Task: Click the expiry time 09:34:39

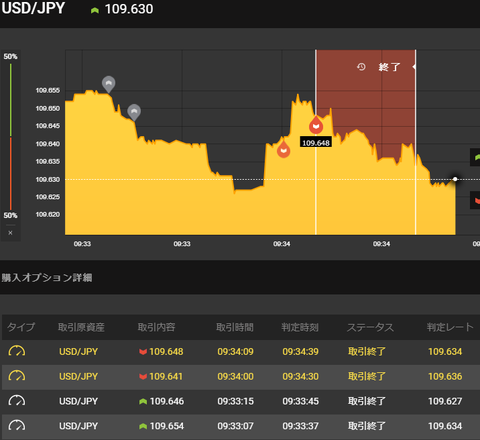Action: pos(300,352)
